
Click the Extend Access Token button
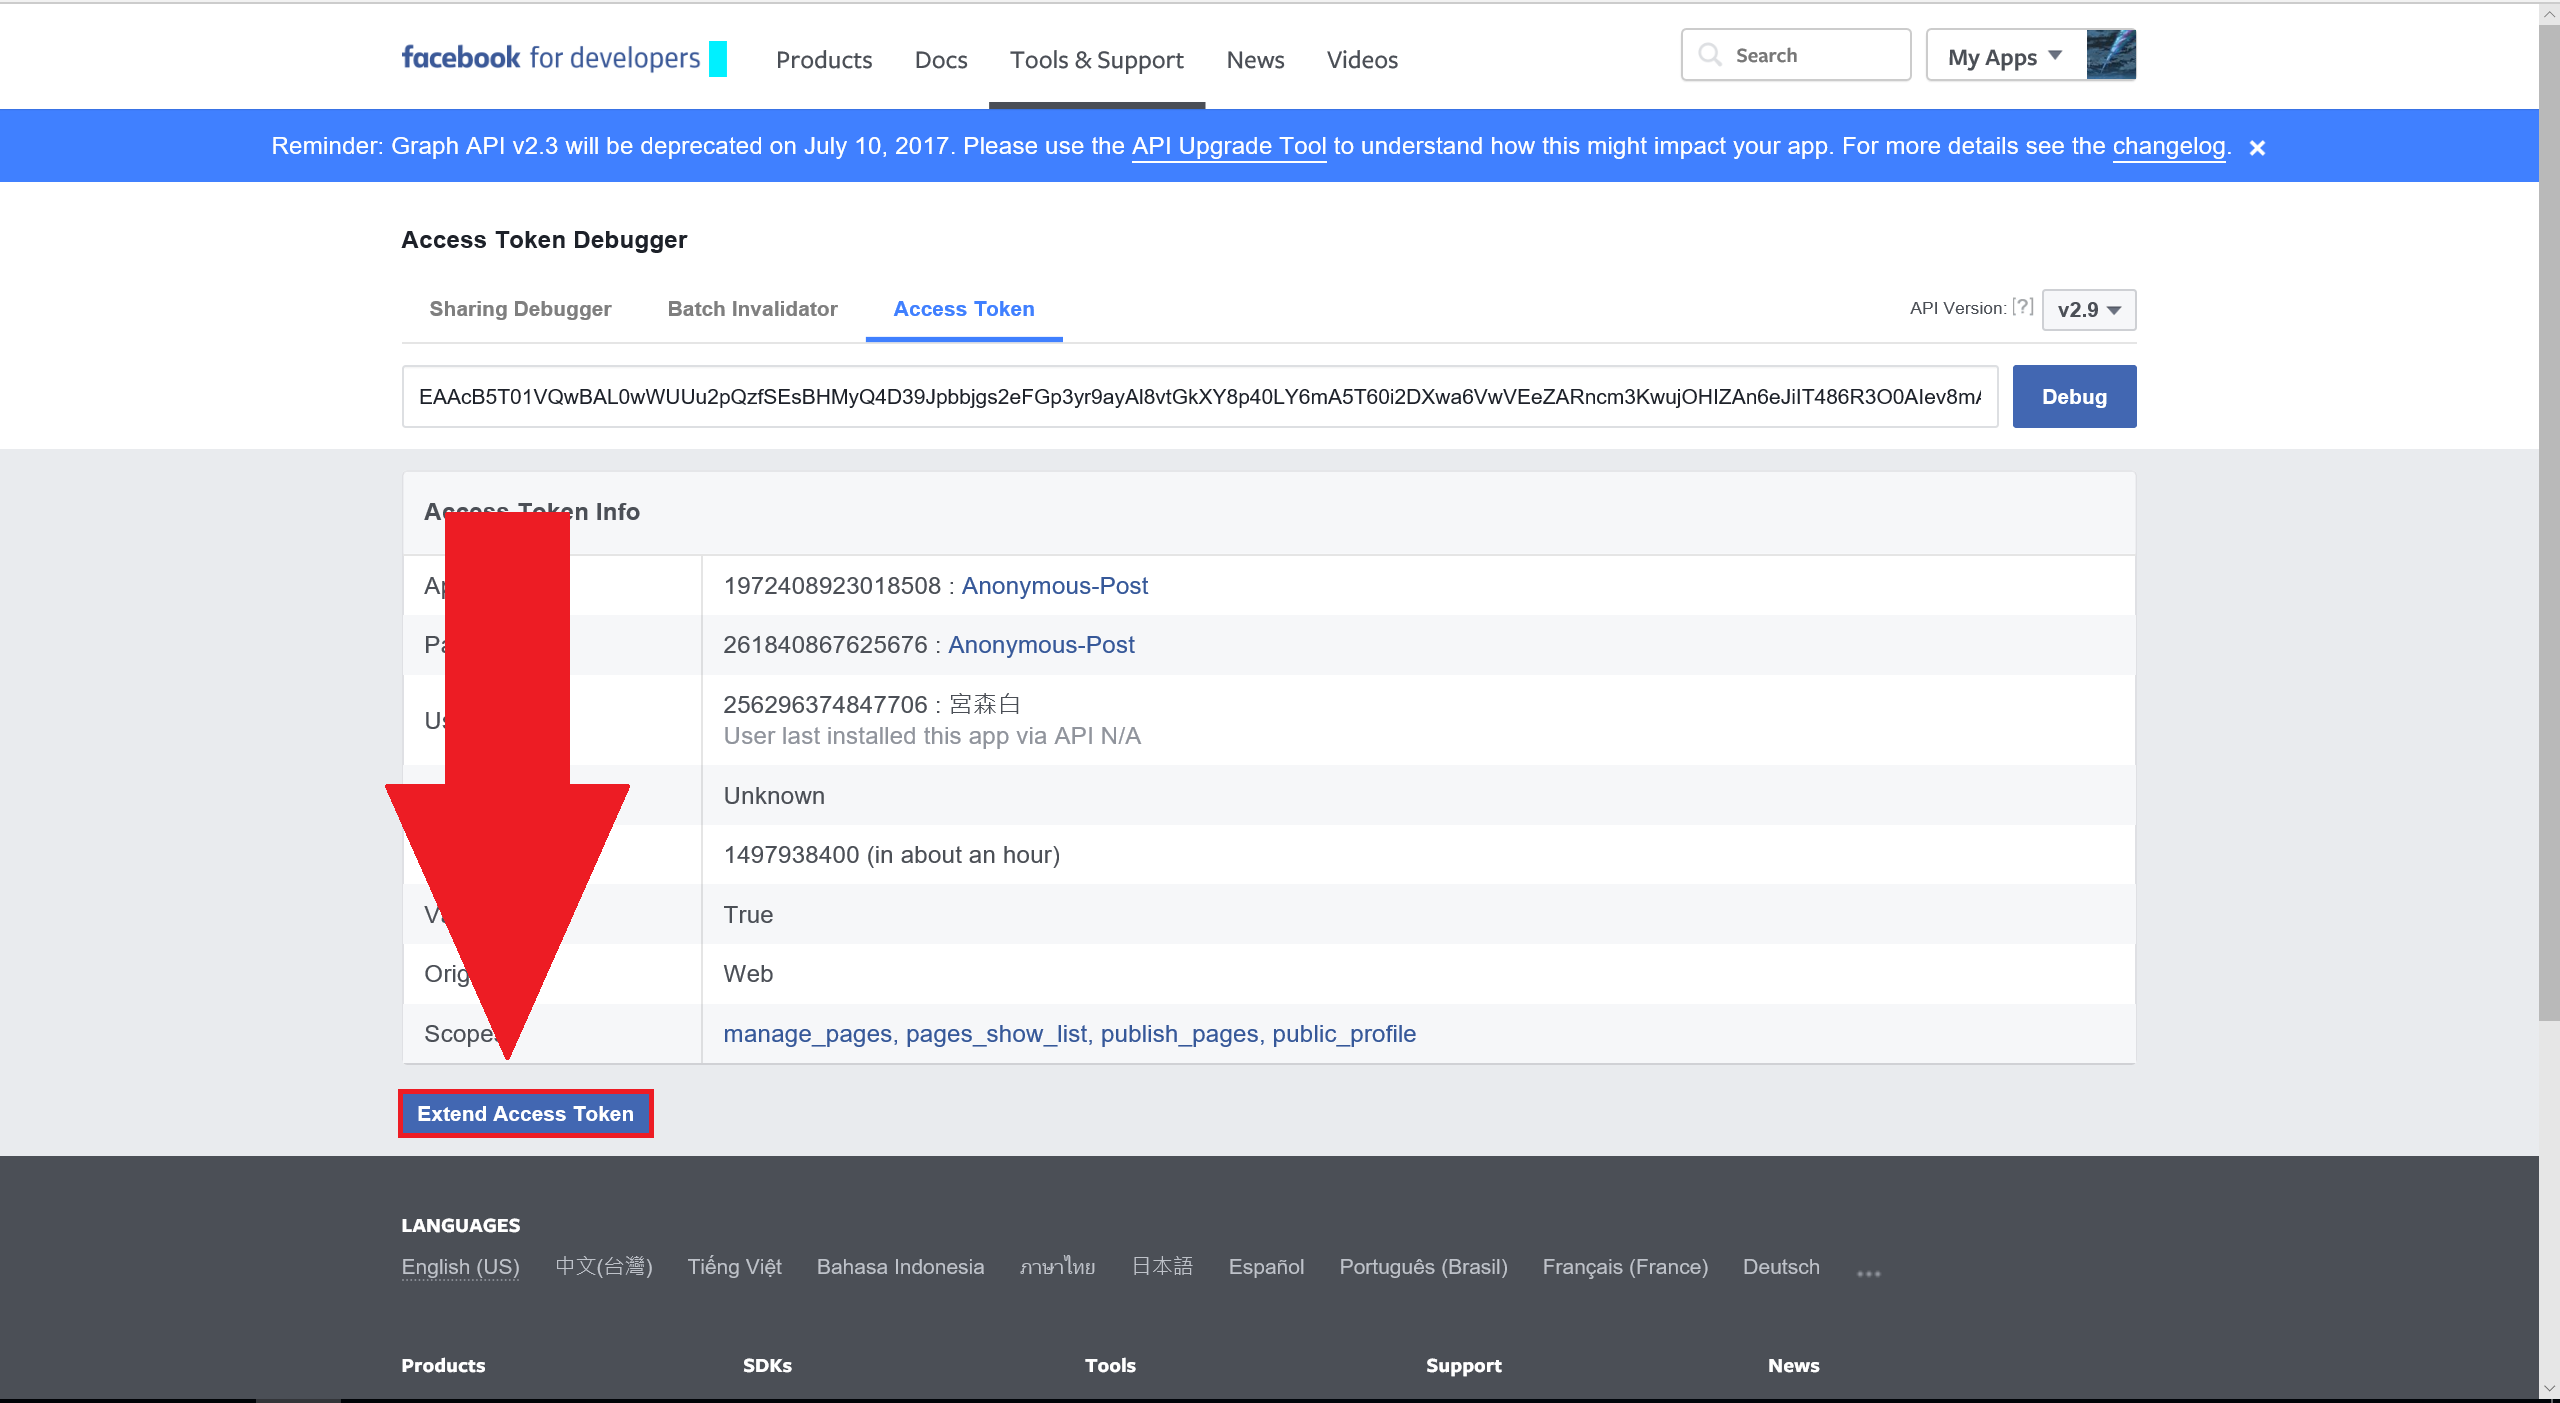pos(525,1113)
